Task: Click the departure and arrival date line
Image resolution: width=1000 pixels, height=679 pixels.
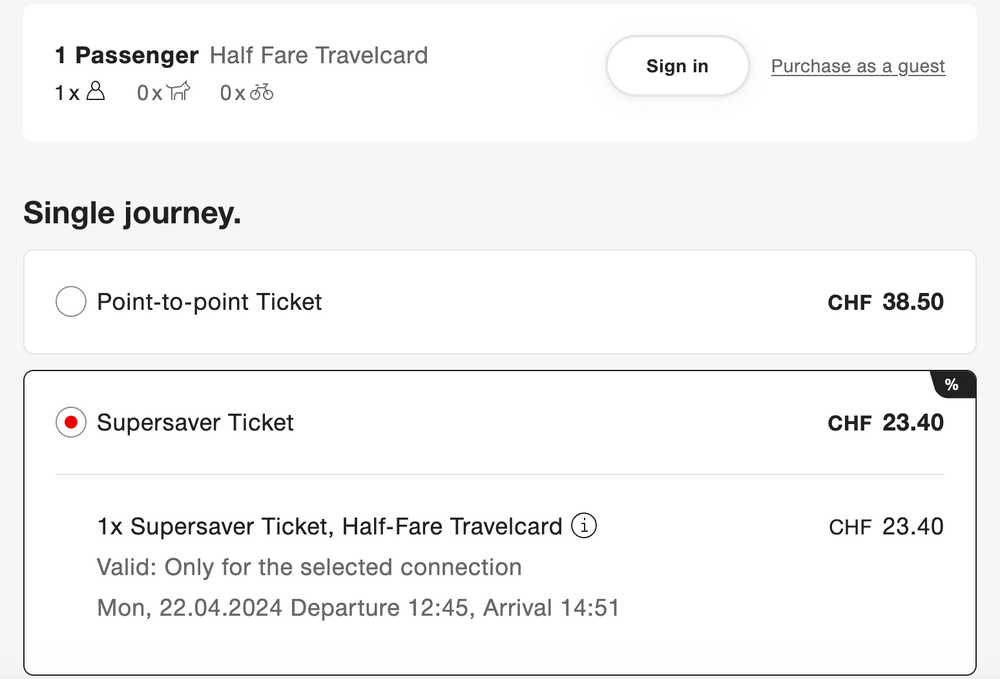Action: click(358, 608)
